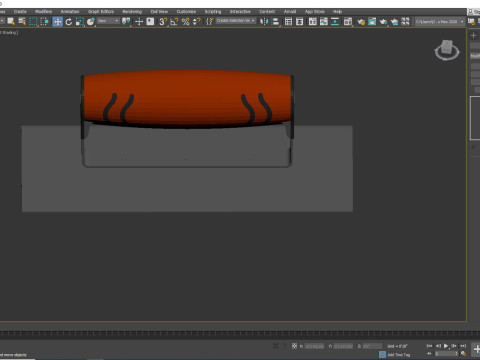
Task: Choose Rectangular Selection Region tool
Action: [x=33, y=22]
